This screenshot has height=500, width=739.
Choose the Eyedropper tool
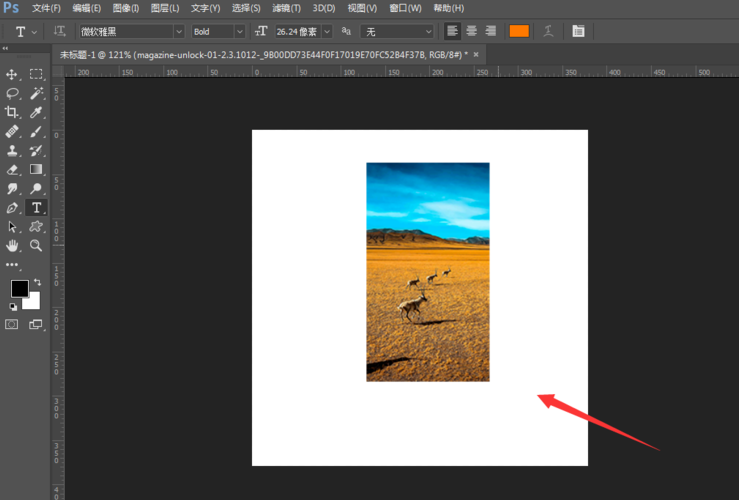click(36, 113)
